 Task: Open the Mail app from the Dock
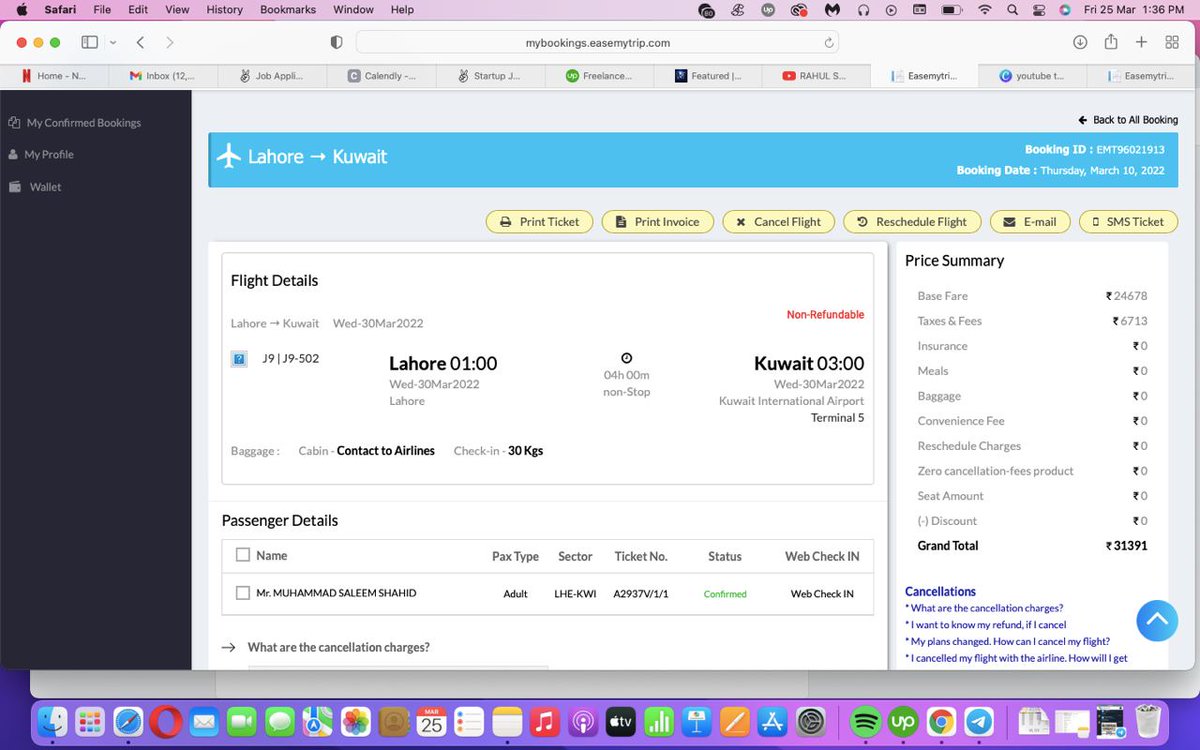[x=204, y=721]
